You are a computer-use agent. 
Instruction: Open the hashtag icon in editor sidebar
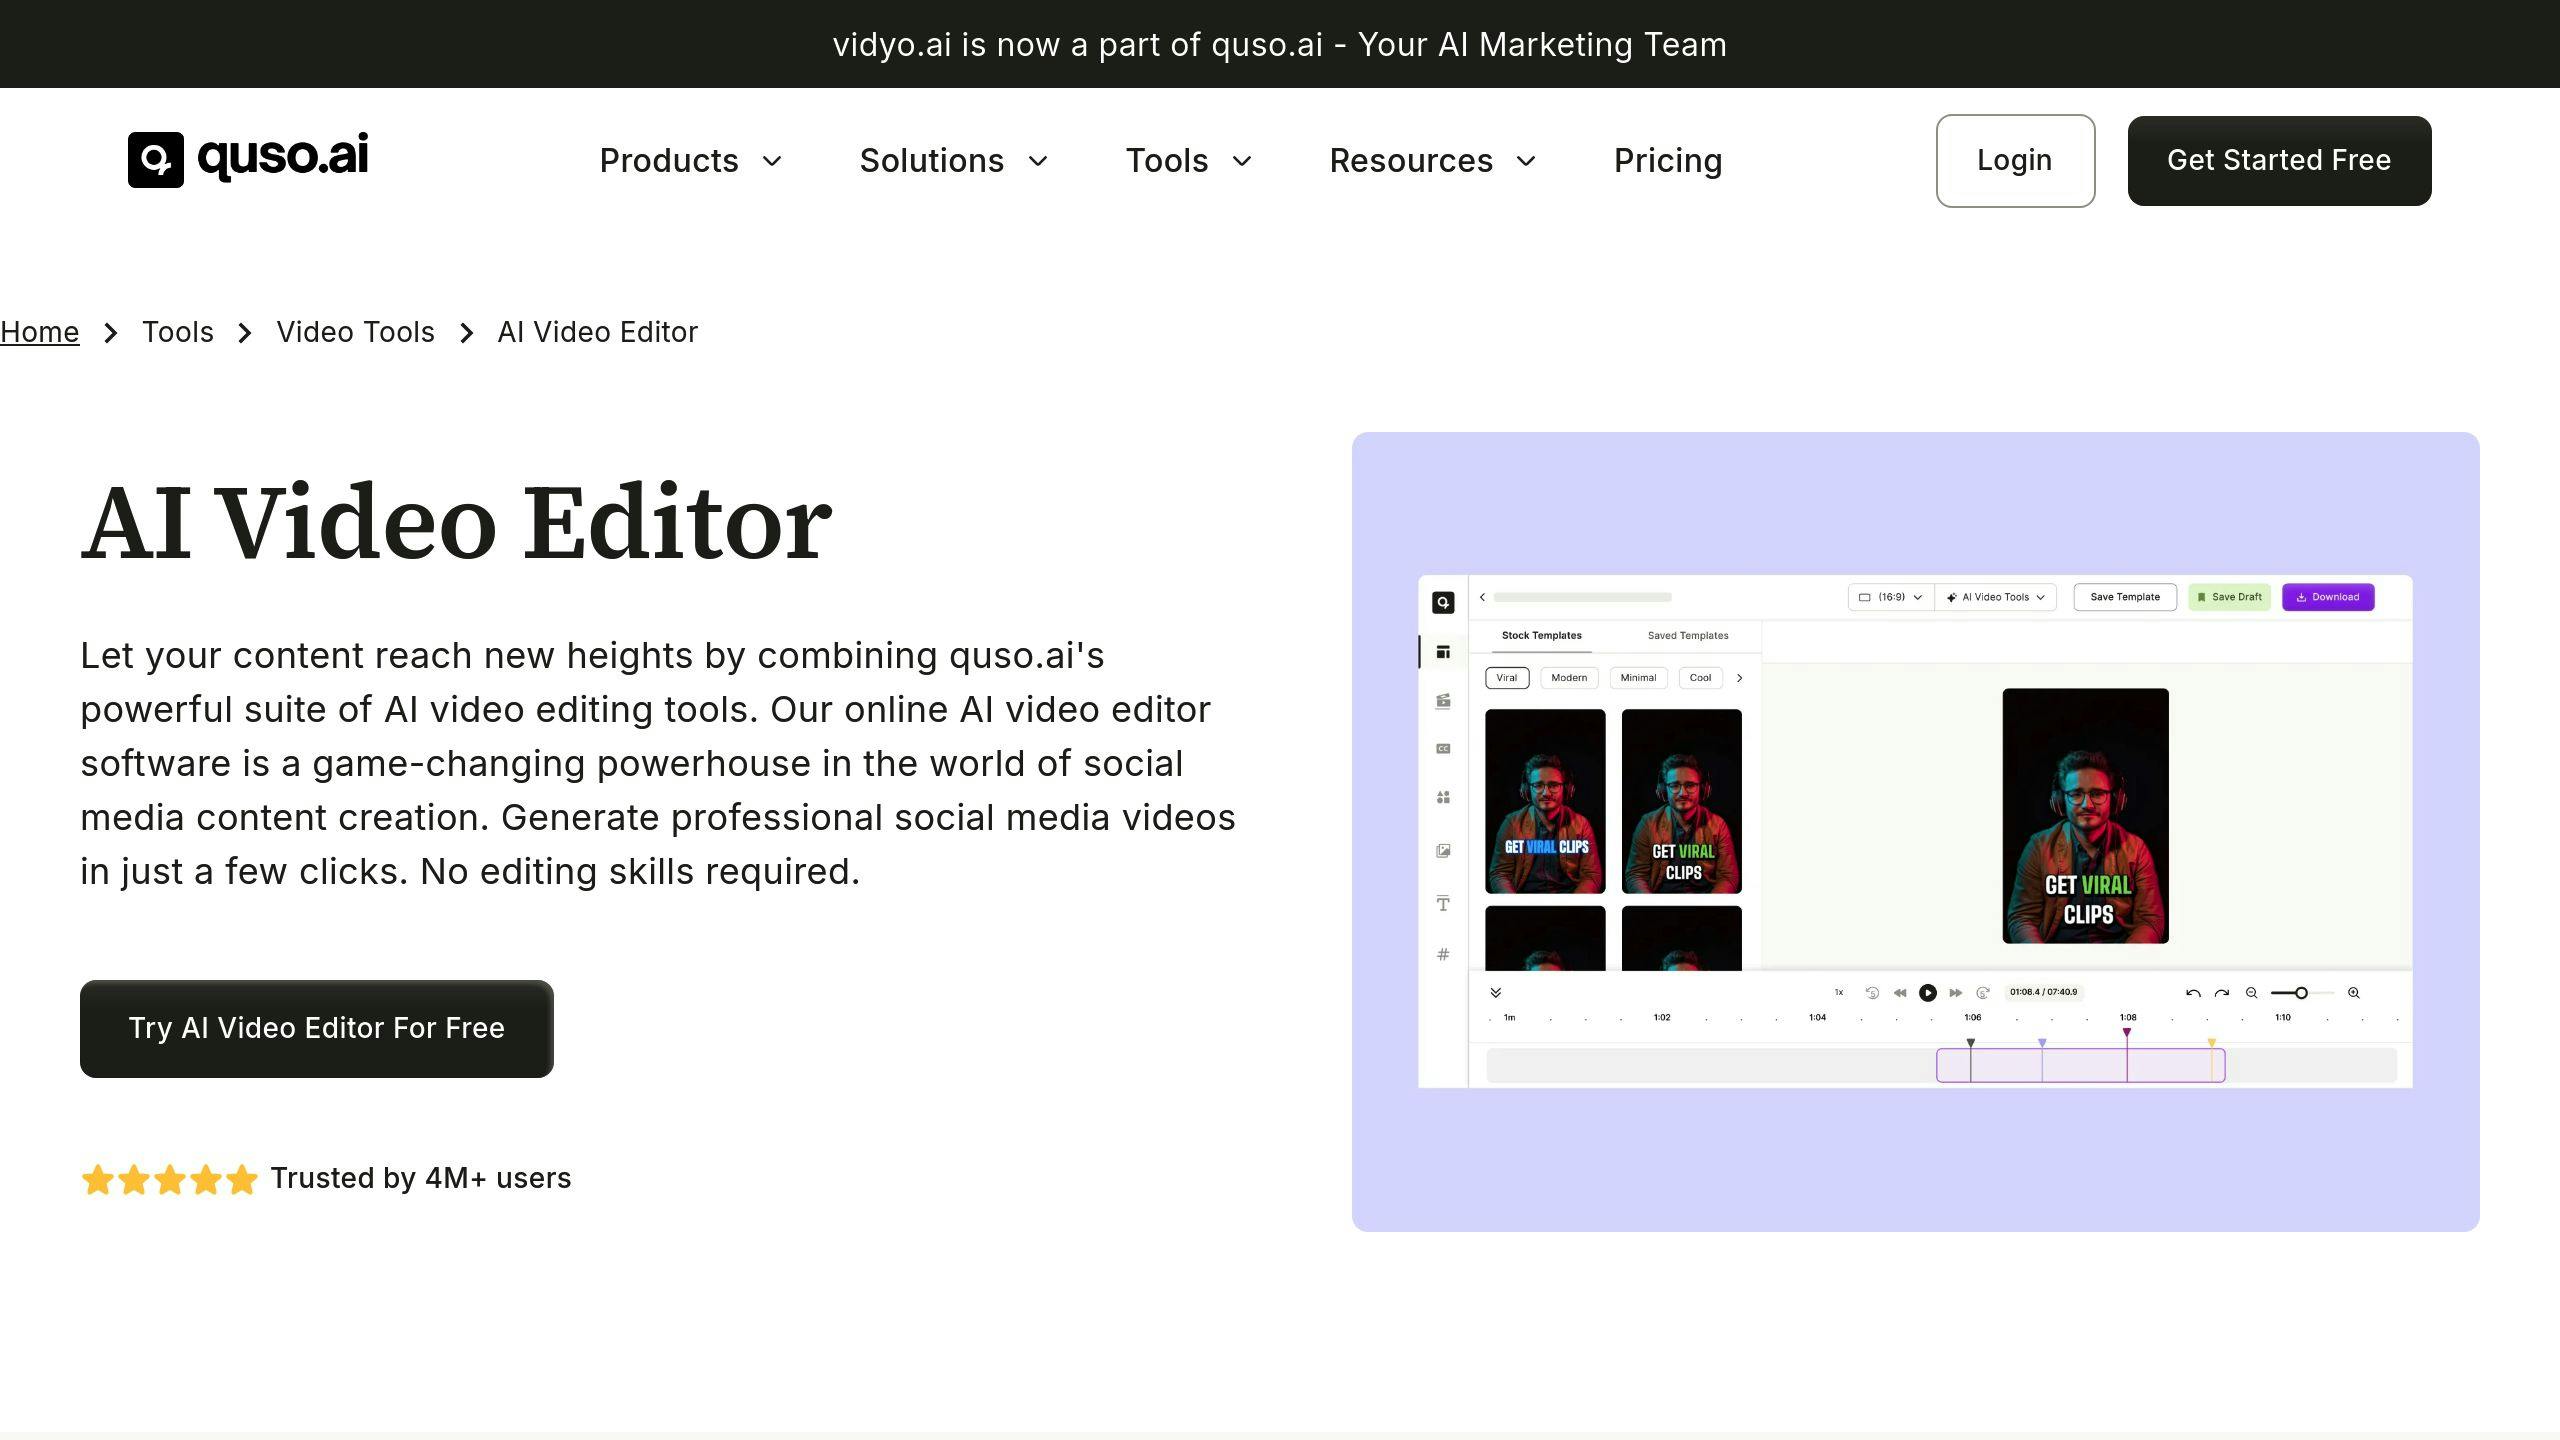coord(1443,955)
